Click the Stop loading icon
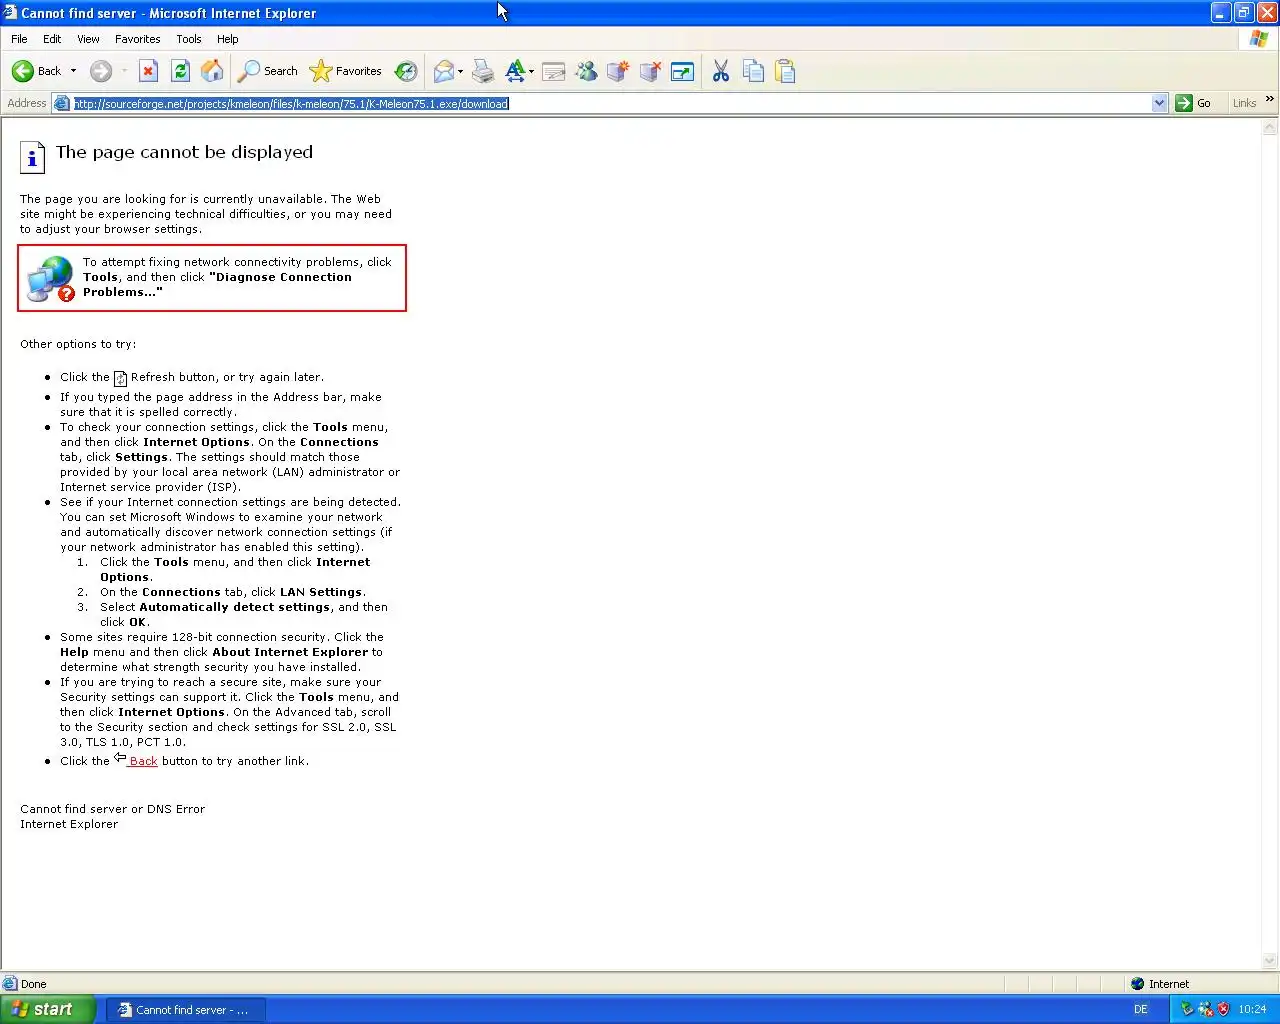This screenshot has height=1024, width=1280. click(148, 71)
